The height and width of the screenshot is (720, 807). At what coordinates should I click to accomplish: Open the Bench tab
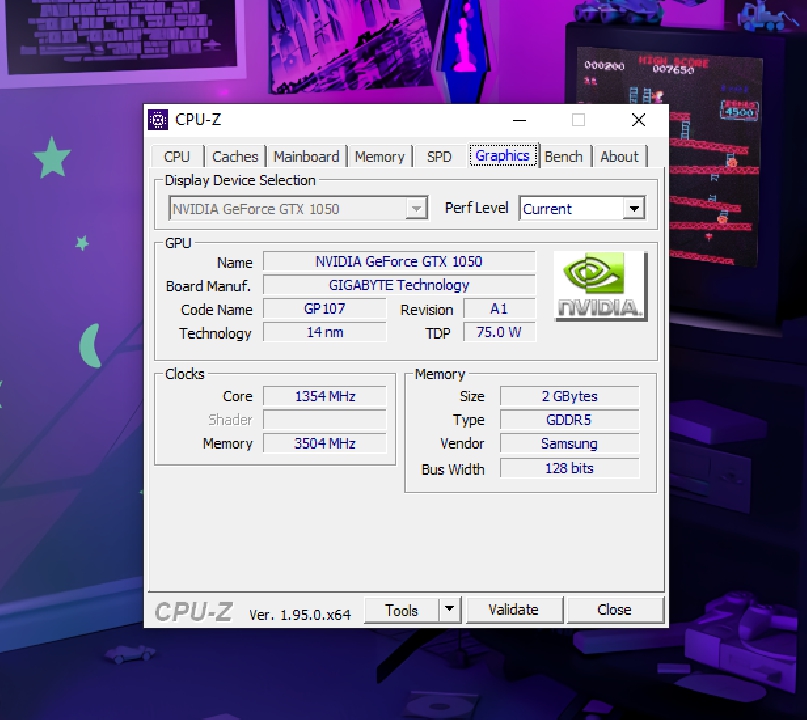[564, 157]
